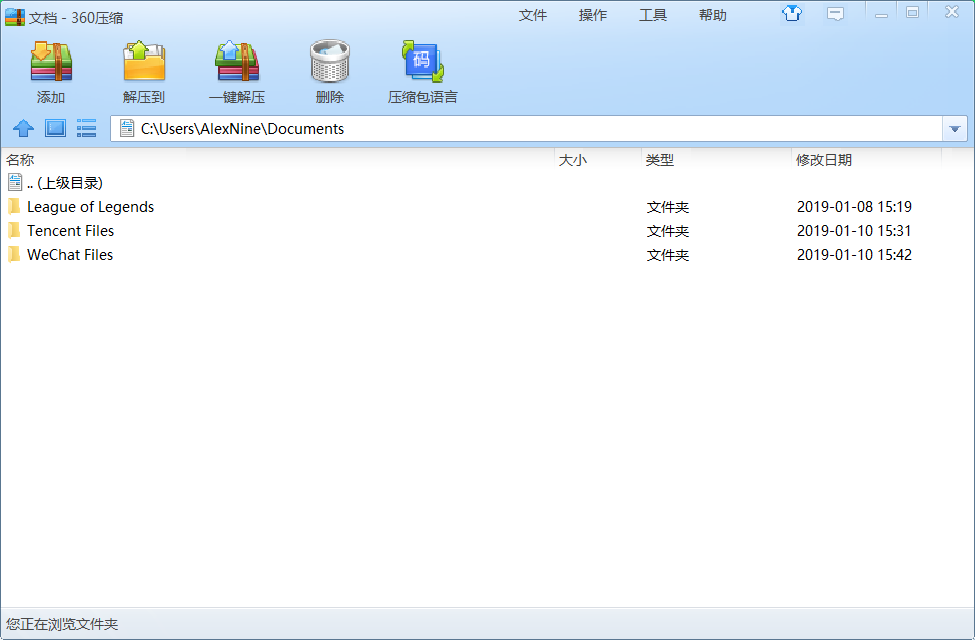
Task: Click the League of Legends folder icon
Action: click(x=14, y=206)
